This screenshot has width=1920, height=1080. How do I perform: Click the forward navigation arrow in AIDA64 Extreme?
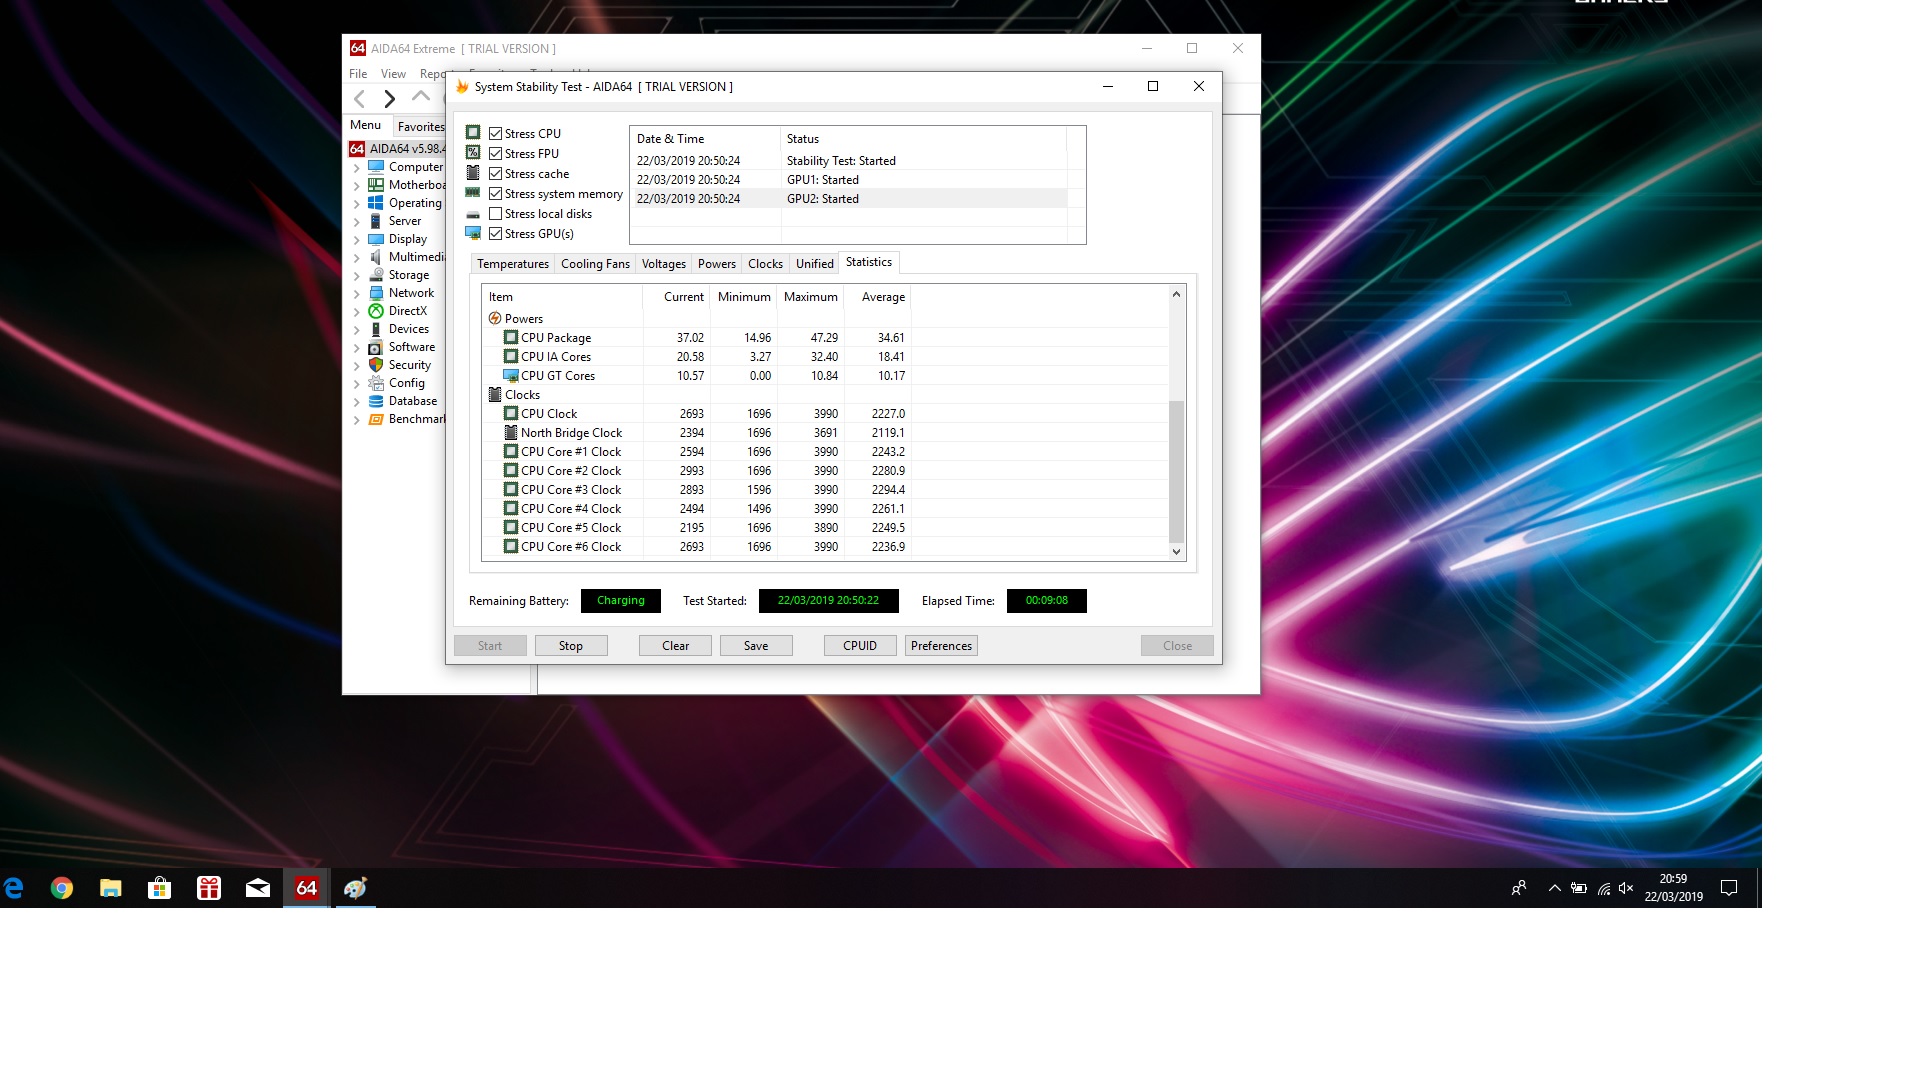(390, 98)
